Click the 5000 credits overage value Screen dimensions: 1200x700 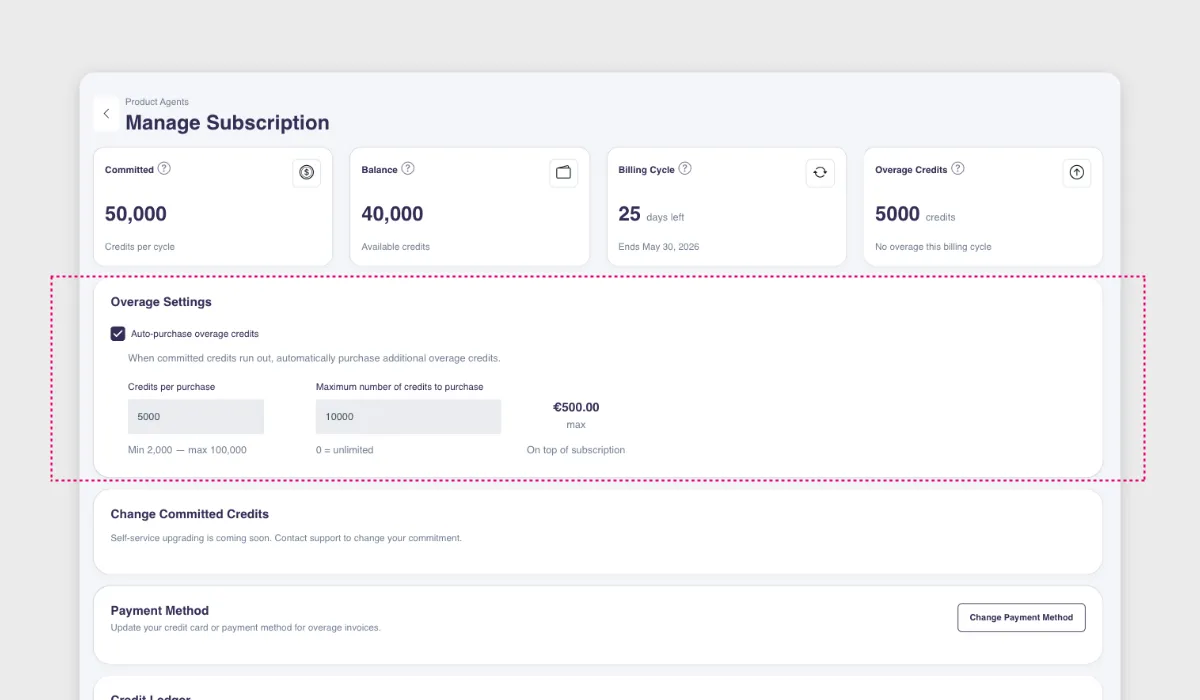tap(915, 214)
